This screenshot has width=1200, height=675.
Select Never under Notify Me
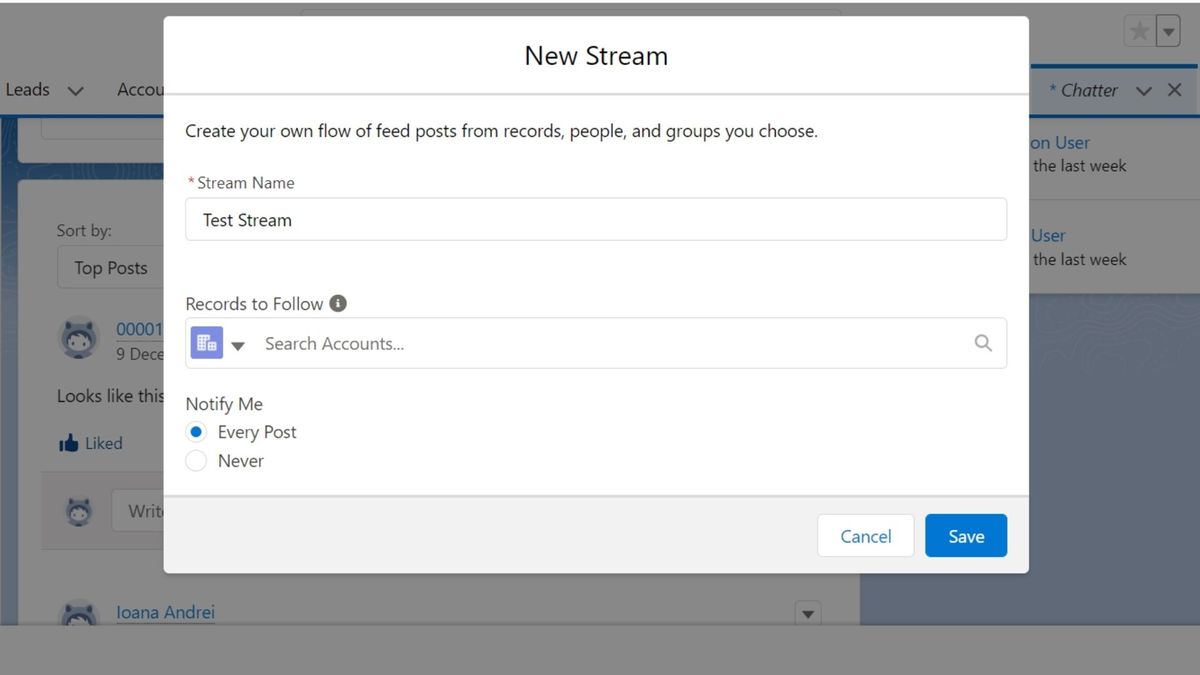[196, 460]
